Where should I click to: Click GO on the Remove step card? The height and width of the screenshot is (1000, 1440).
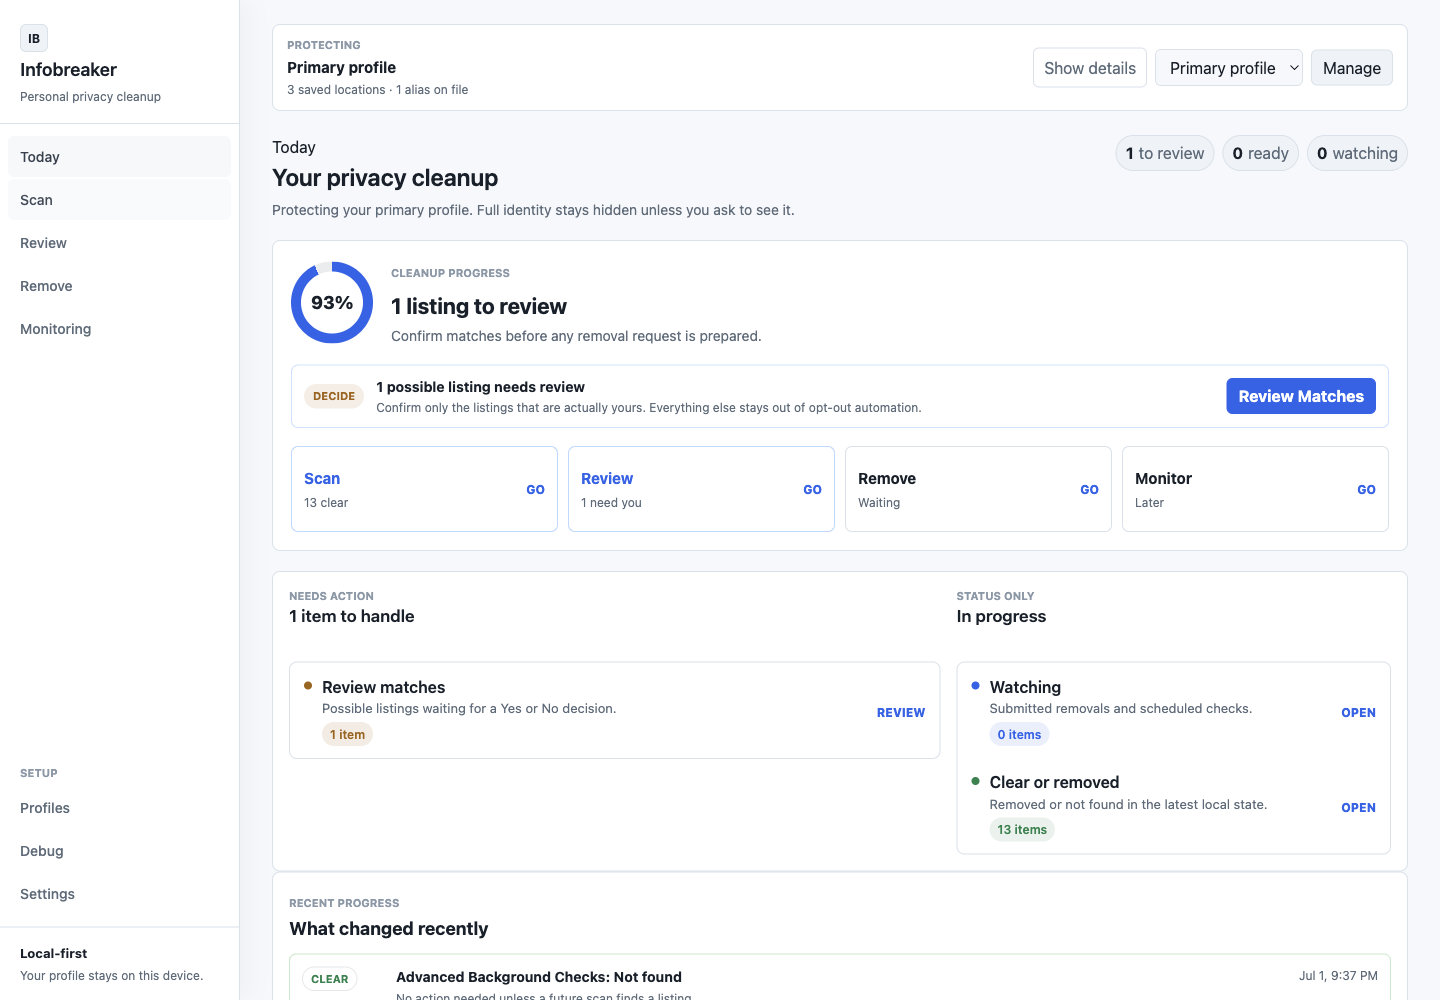pyautogui.click(x=1089, y=490)
